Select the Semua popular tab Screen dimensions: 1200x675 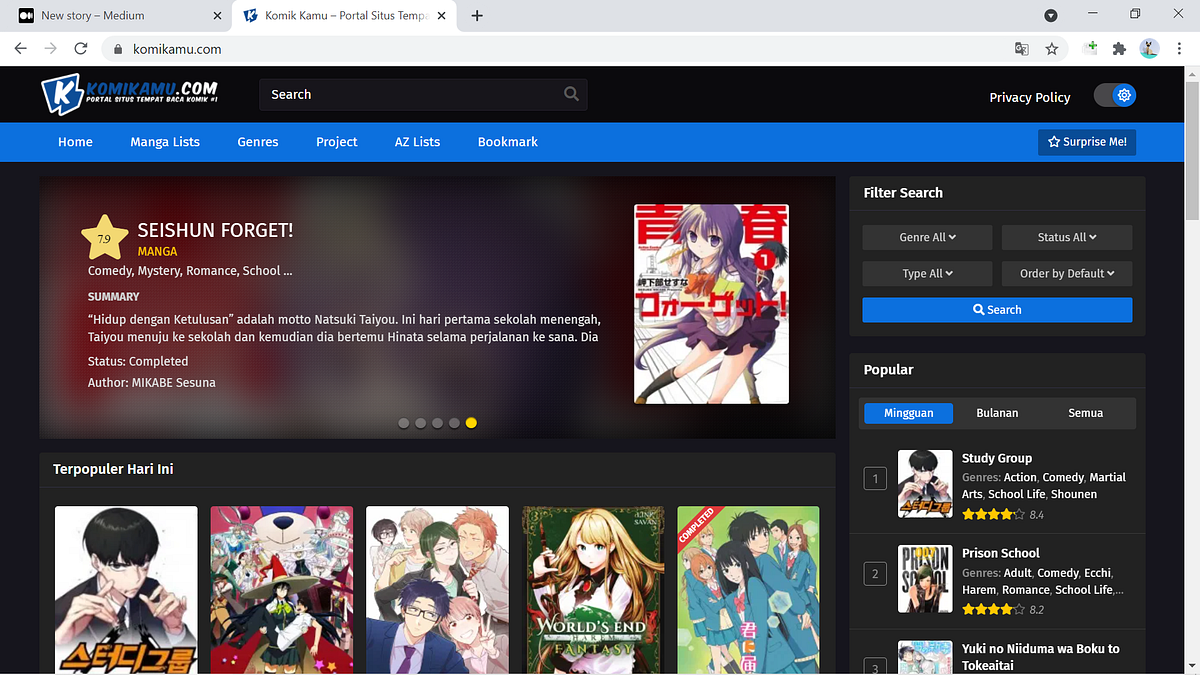pos(1085,413)
